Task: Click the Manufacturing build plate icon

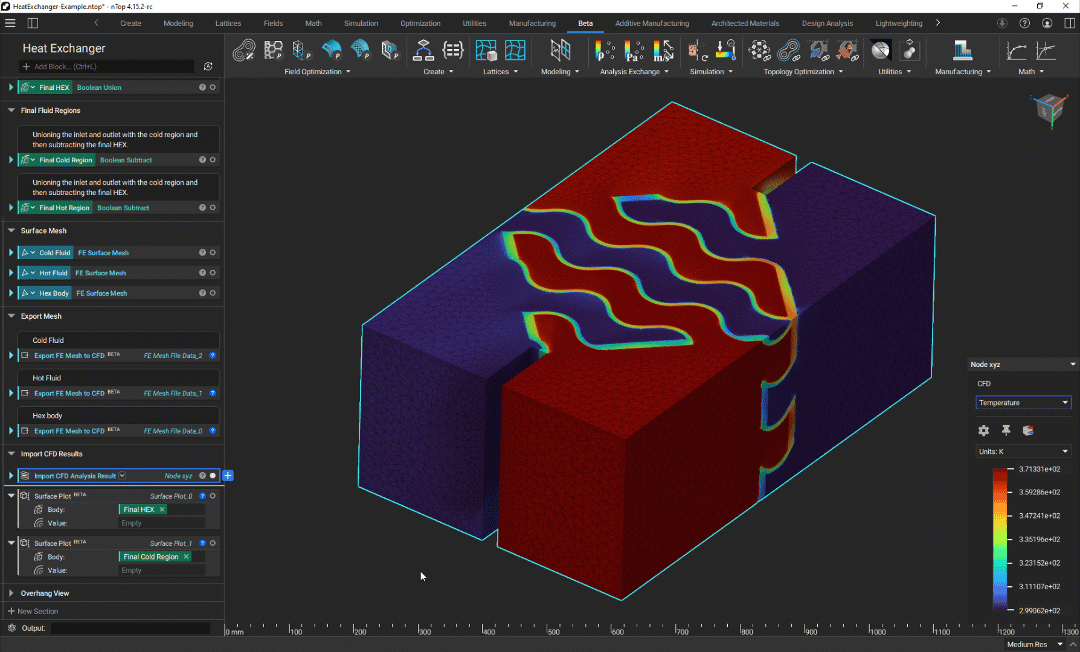Action: (x=962, y=50)
